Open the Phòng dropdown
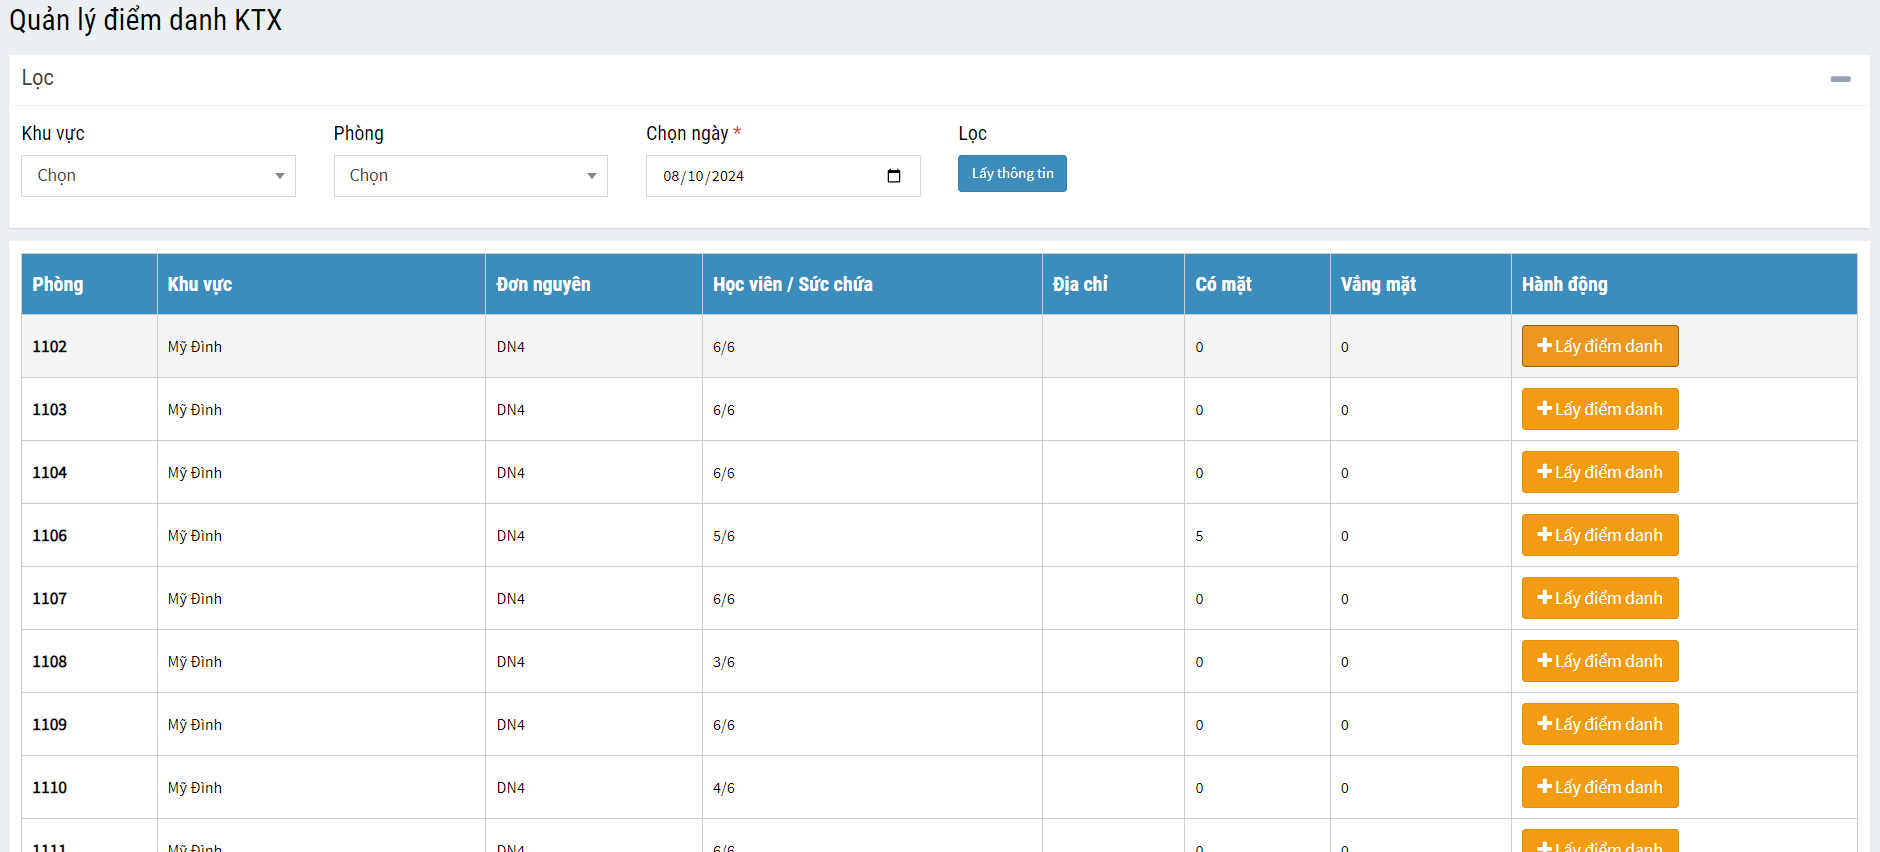This screenshot has height=852, width=1880. click(470, 176)
